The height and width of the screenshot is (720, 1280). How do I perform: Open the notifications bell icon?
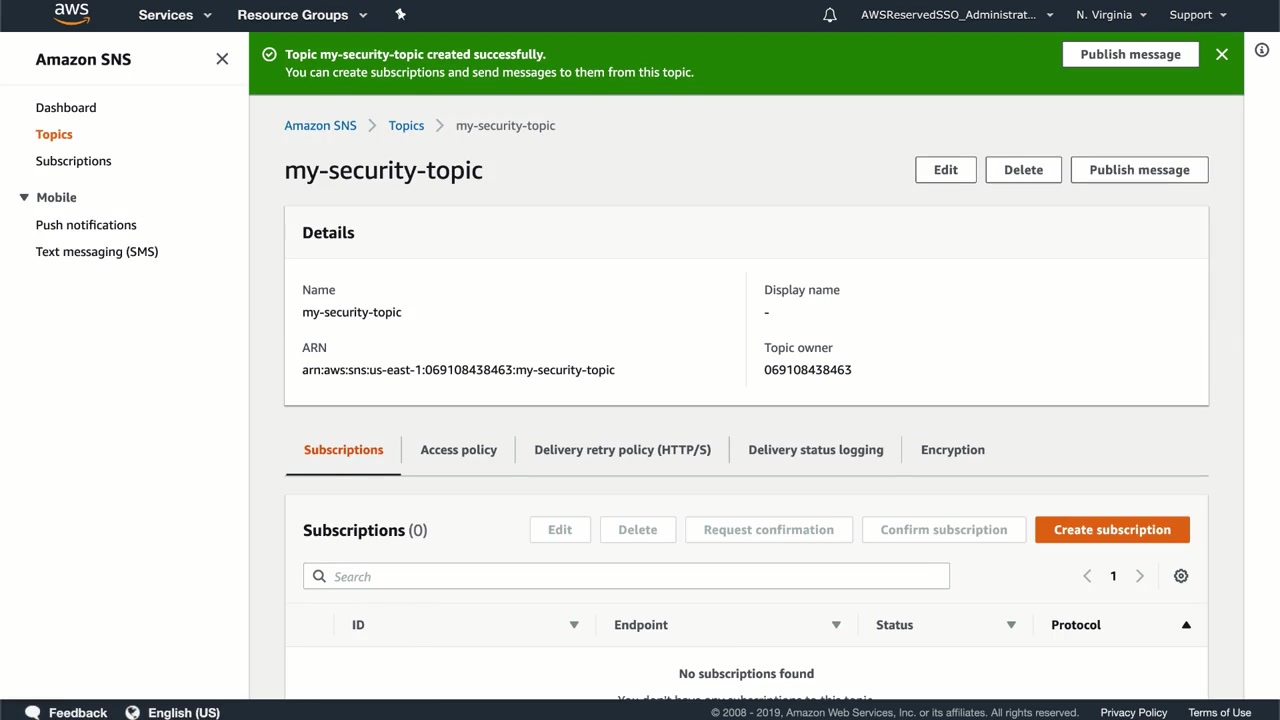[829, 15]
